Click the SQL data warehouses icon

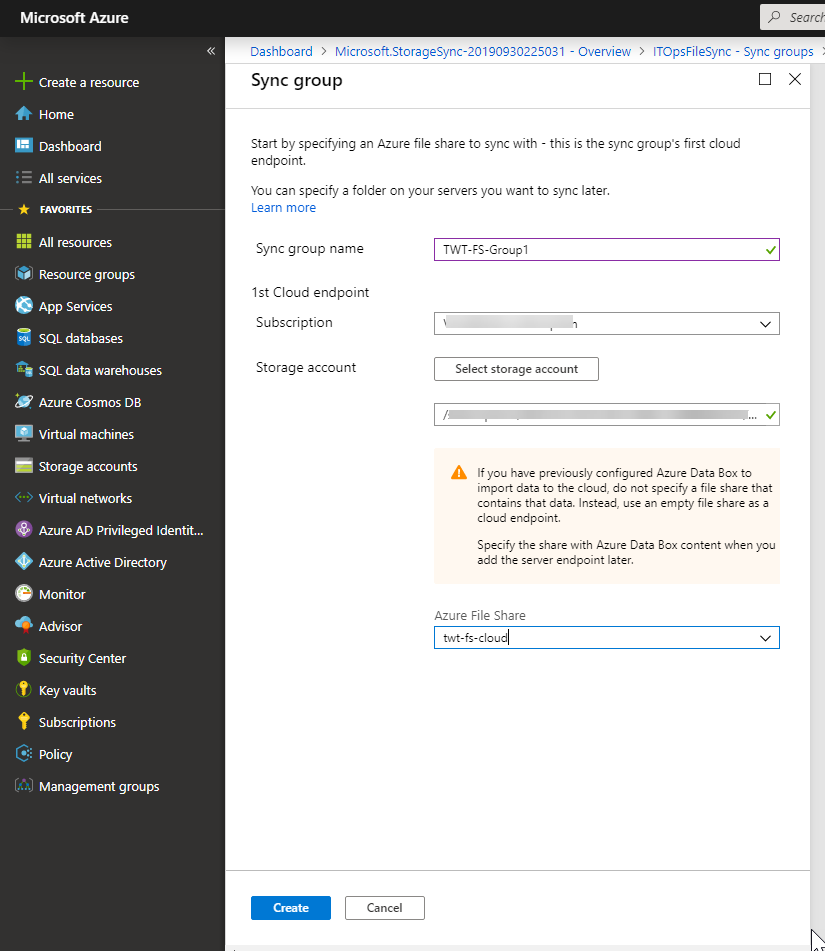pos(24,369)
